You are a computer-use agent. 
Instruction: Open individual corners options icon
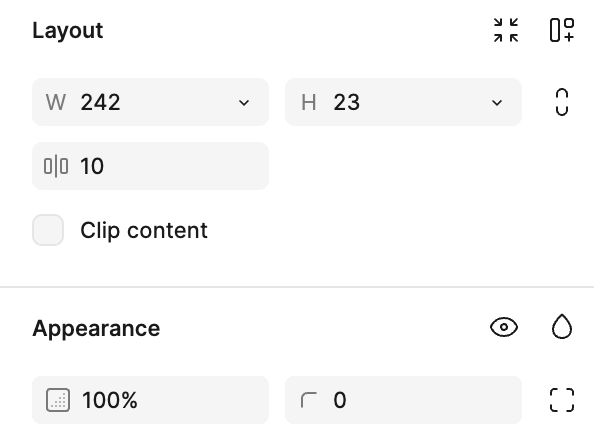pos(562,400)
